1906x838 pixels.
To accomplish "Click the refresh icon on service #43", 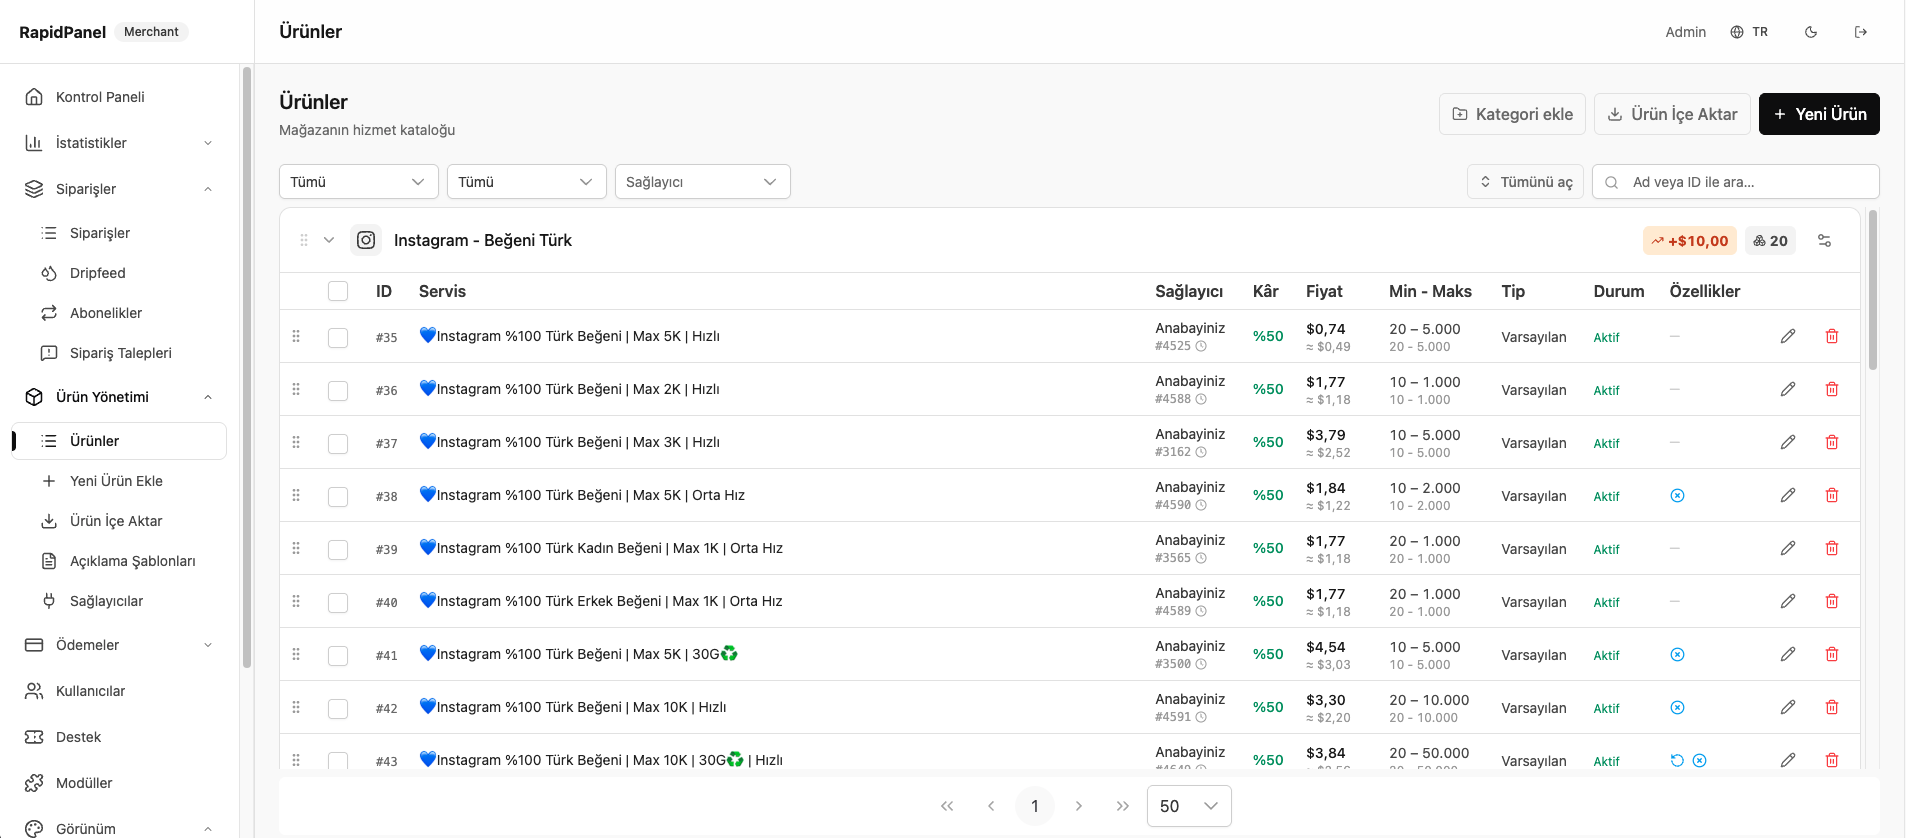I will [1677, 760].
